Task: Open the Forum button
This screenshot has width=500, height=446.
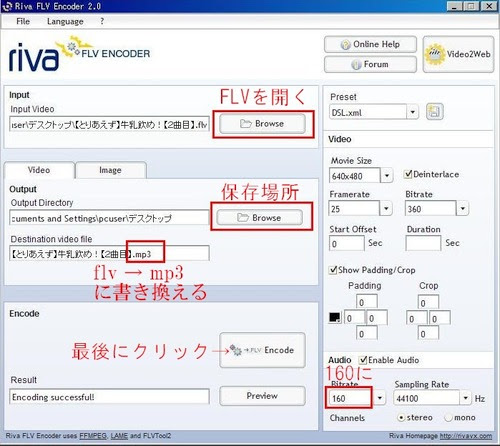Action: click(x=370, y=64)
